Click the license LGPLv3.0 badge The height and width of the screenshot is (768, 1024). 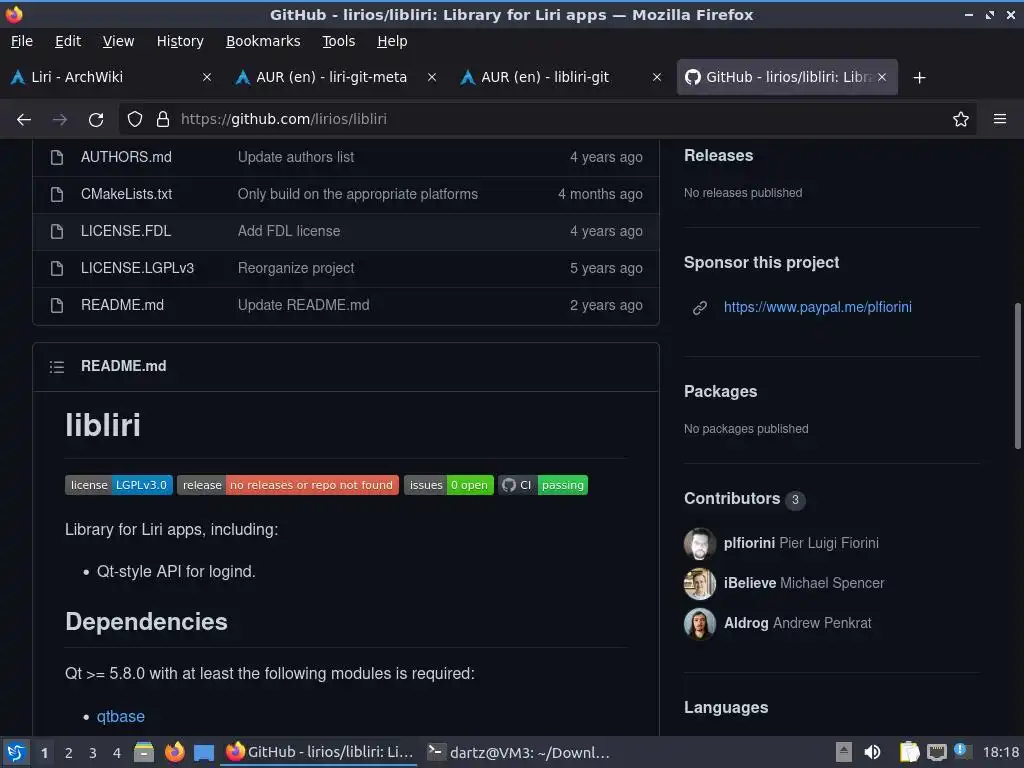click(x=119, y=485)
